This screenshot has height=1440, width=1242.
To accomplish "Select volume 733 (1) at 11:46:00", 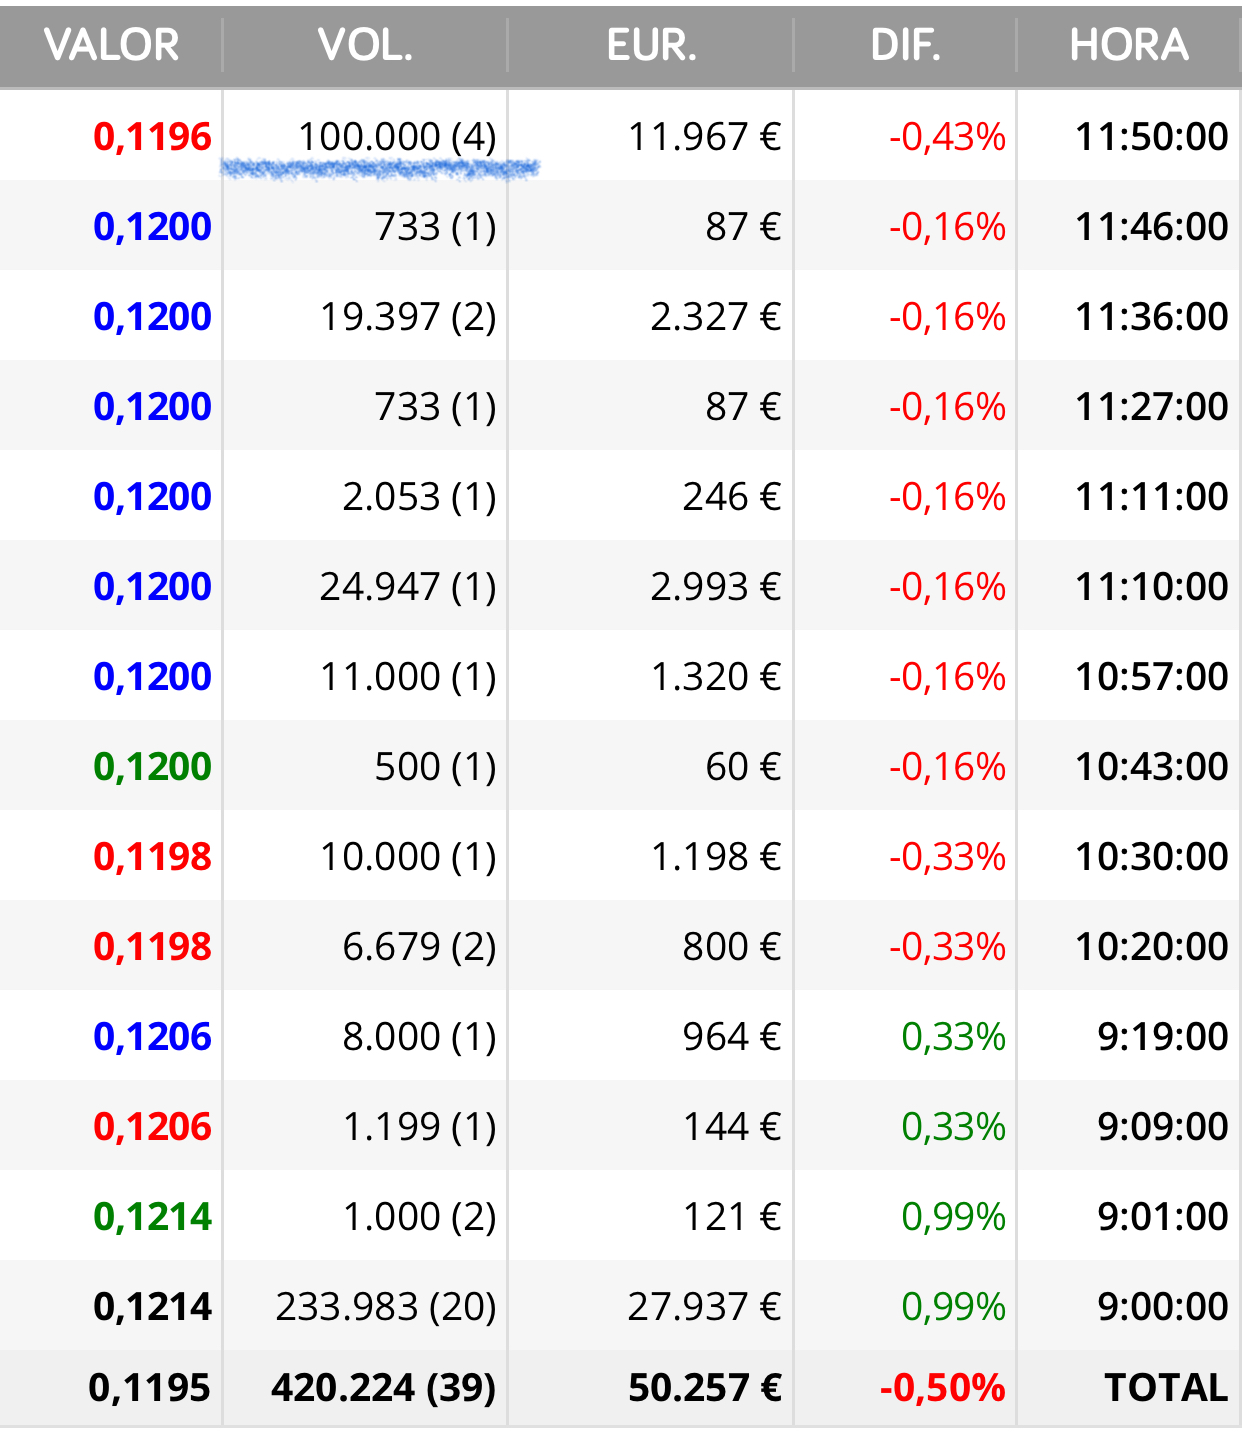I will [x=435, y=227].
